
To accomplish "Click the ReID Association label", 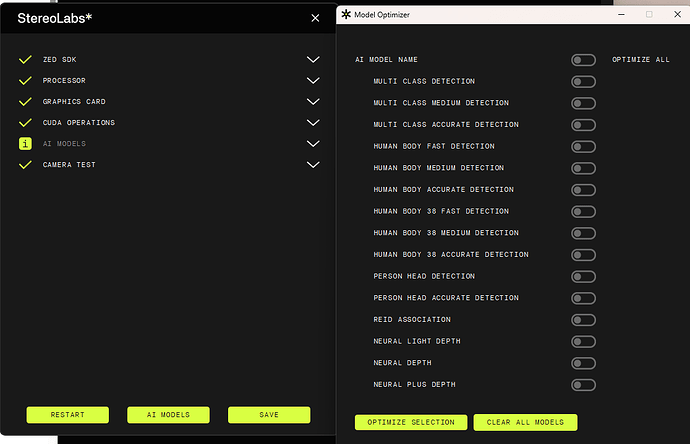I will click(412, 319).
